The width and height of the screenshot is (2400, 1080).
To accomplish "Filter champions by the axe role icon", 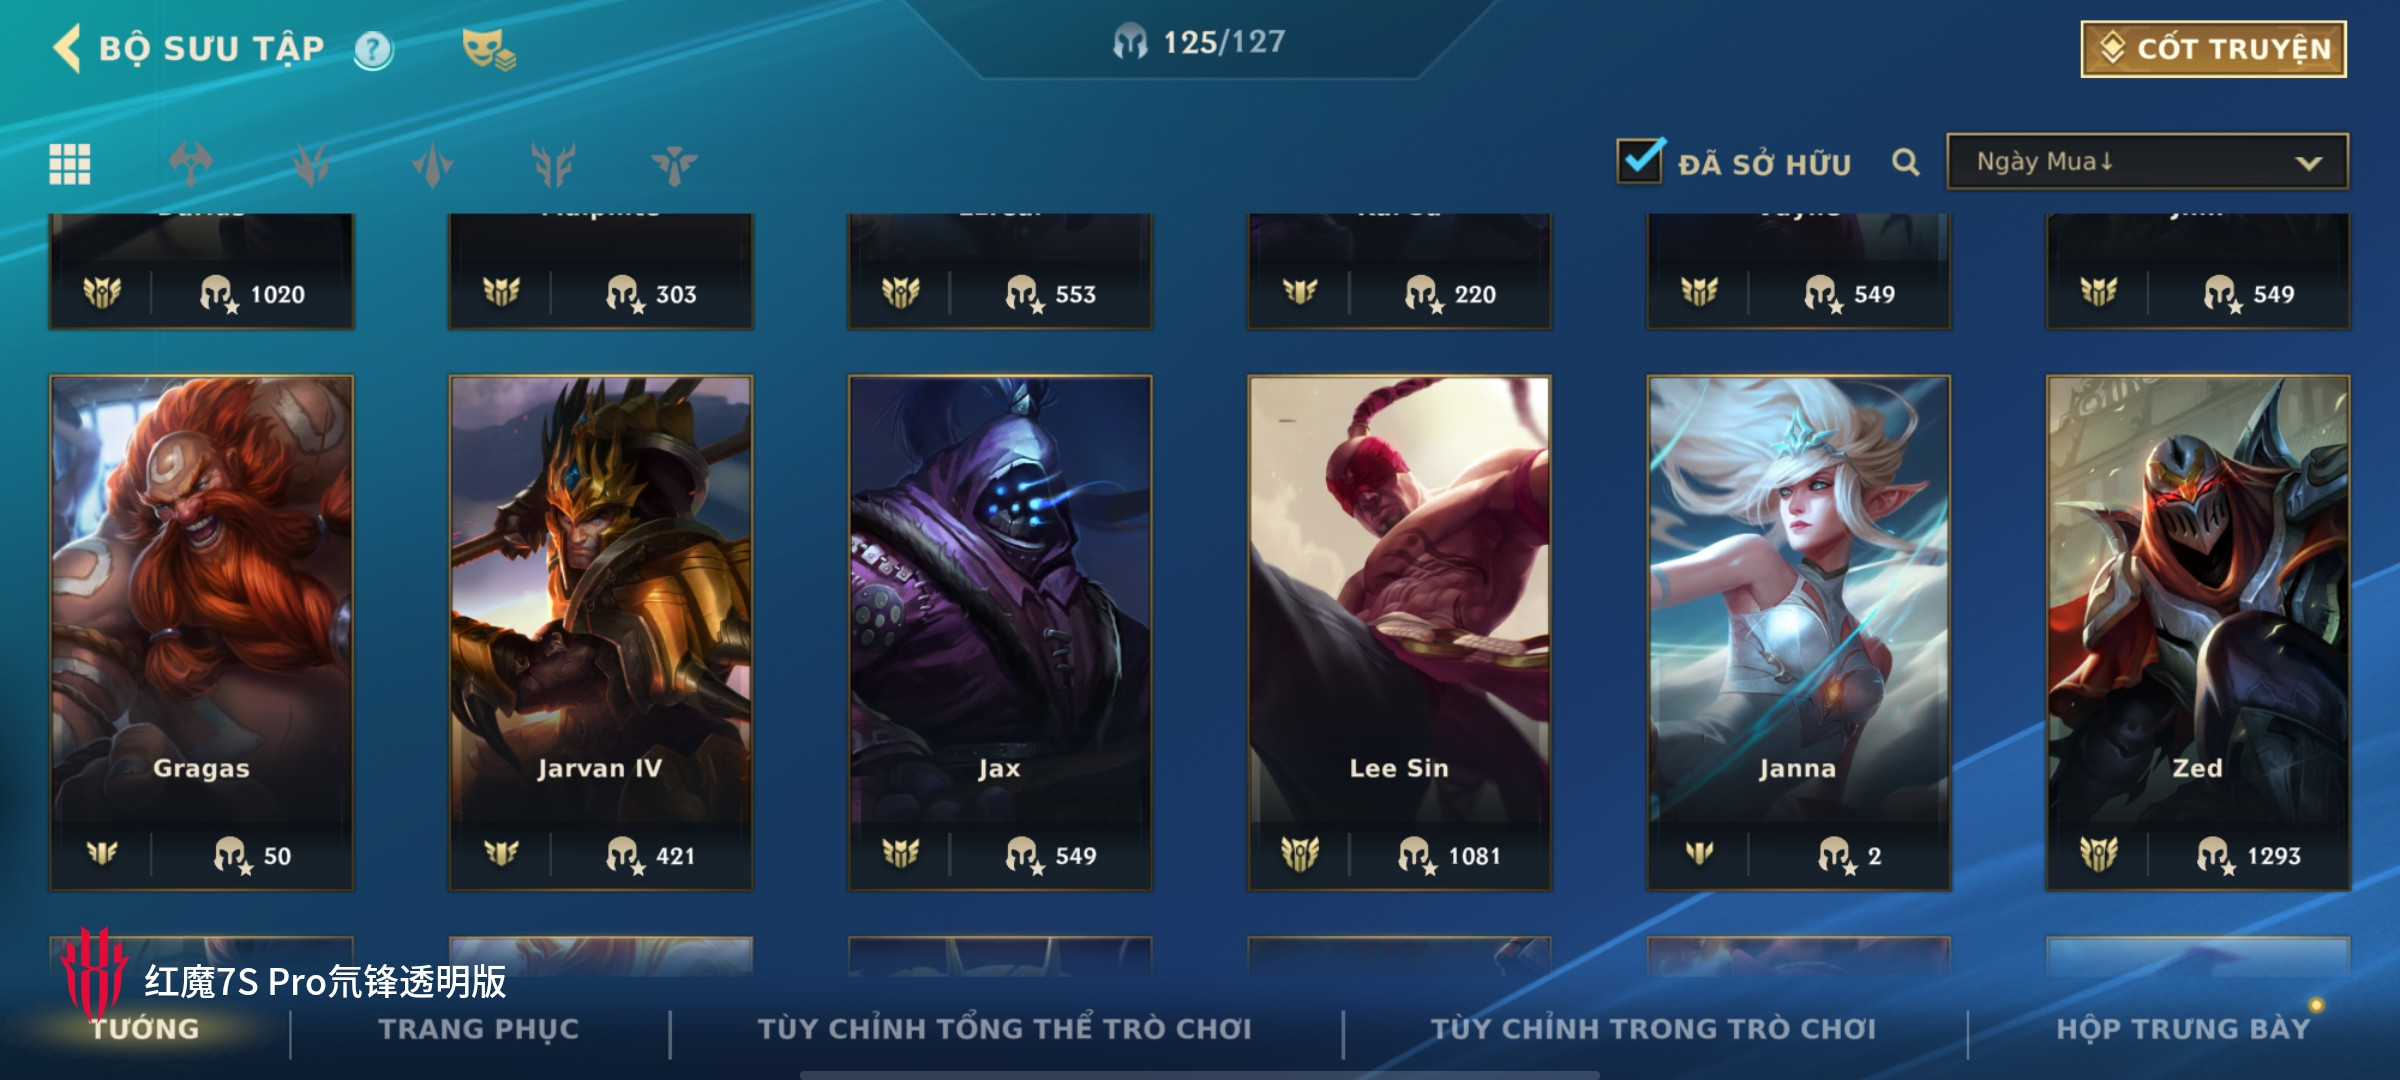I will coord(191,164).
